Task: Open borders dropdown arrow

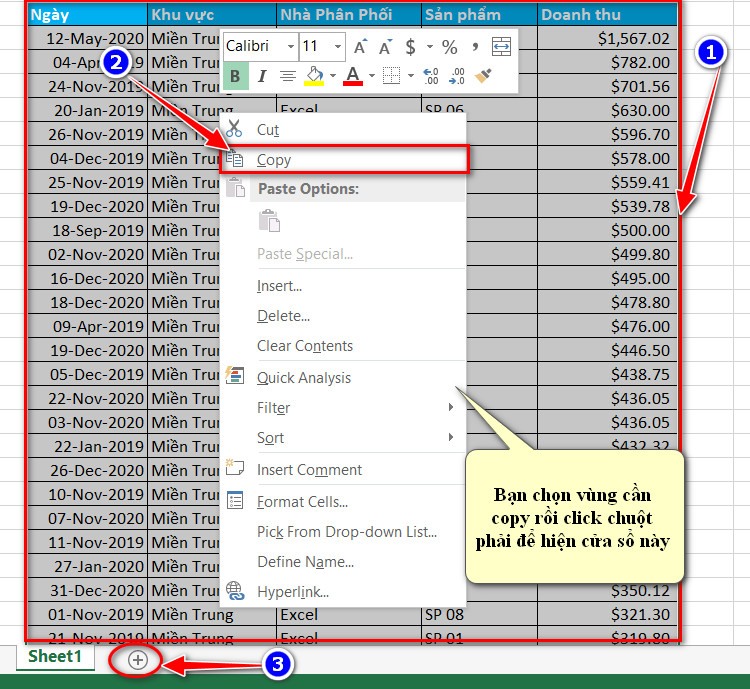Action: click(410, 76)
